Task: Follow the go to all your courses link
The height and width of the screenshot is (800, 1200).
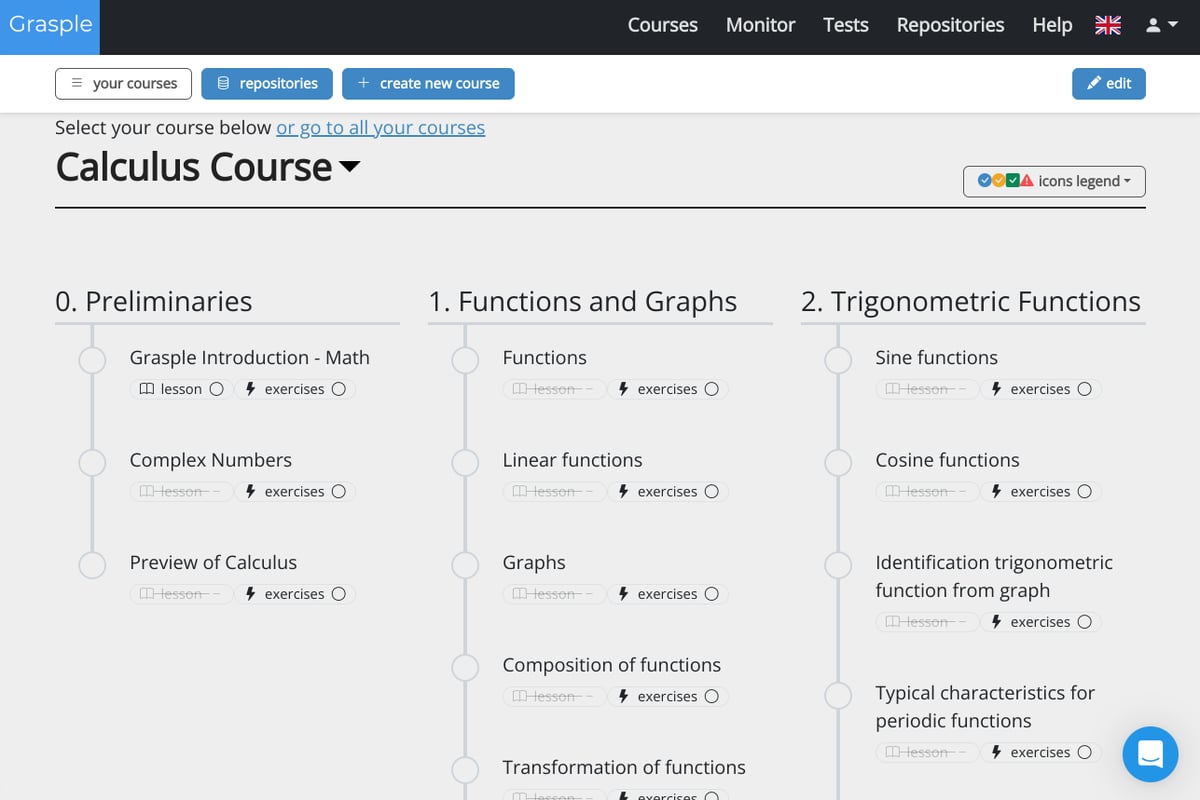Action: pyautogui.click(x=380, y=128)
